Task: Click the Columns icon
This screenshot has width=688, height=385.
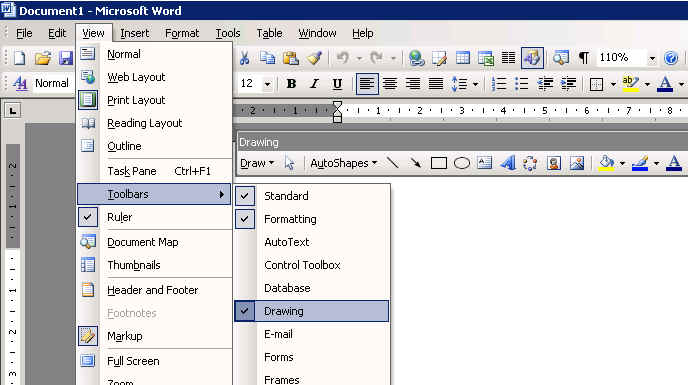Action: (x=509, y=58)
